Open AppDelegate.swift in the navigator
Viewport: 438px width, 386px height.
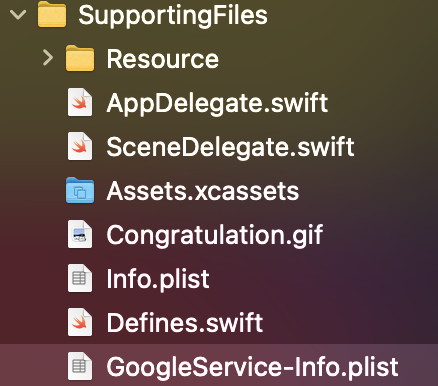pyautogui.click(x=217, y=104)
